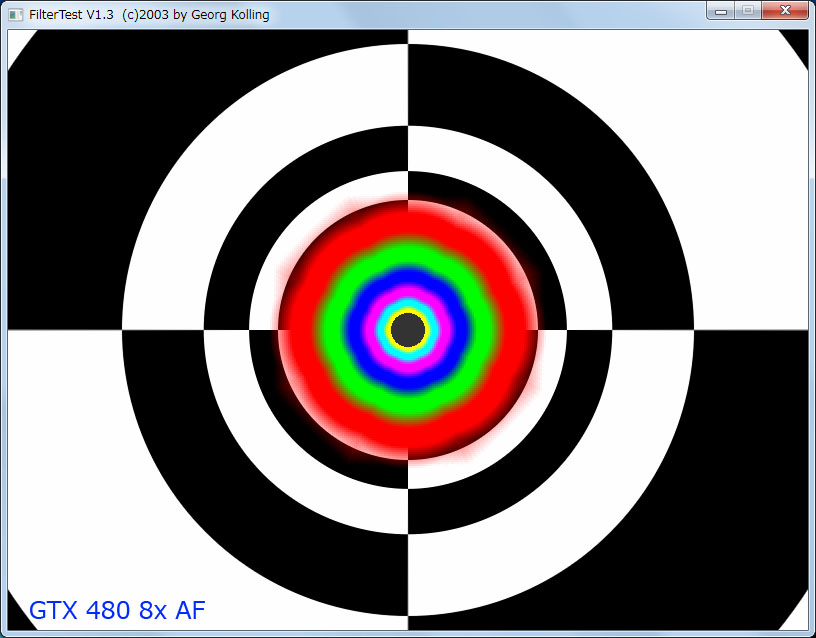Image resolution: width=816 pixels, height=638 pixels.
Task: Close the FilterTest window
Action: click(785, 10)
